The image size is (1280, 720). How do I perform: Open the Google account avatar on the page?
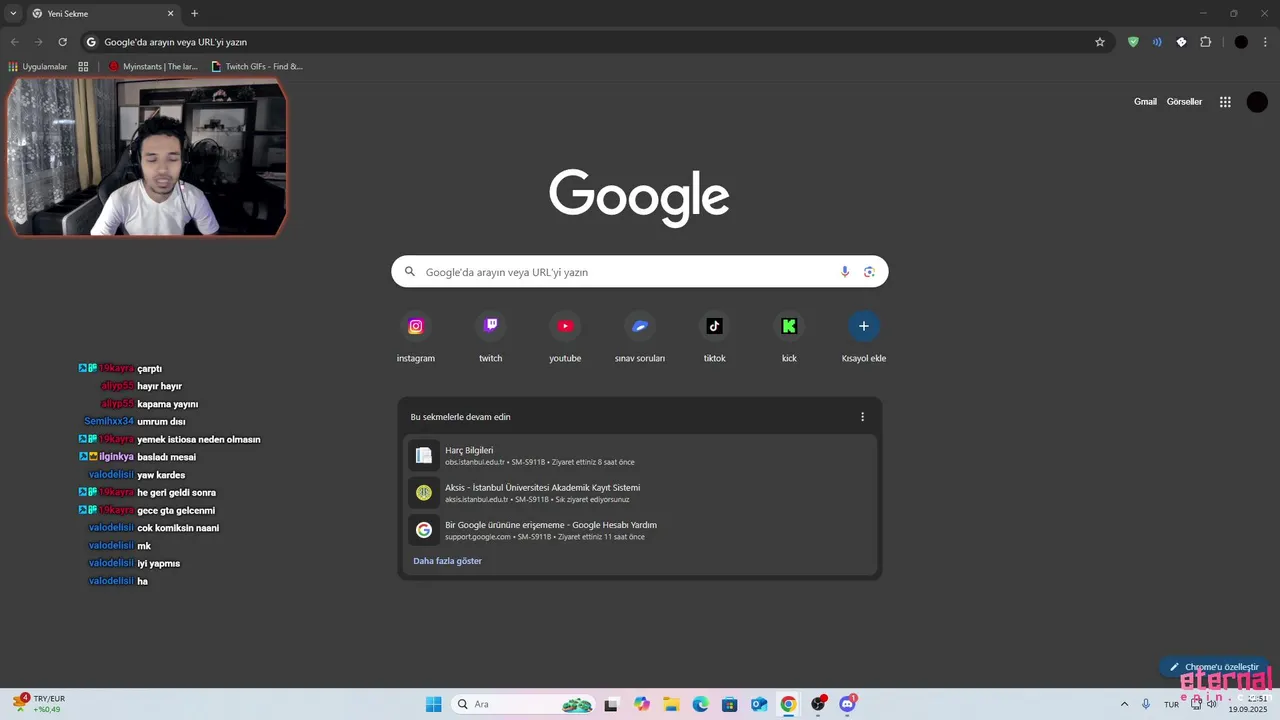pyautogui.click(x=1257, y=102)
